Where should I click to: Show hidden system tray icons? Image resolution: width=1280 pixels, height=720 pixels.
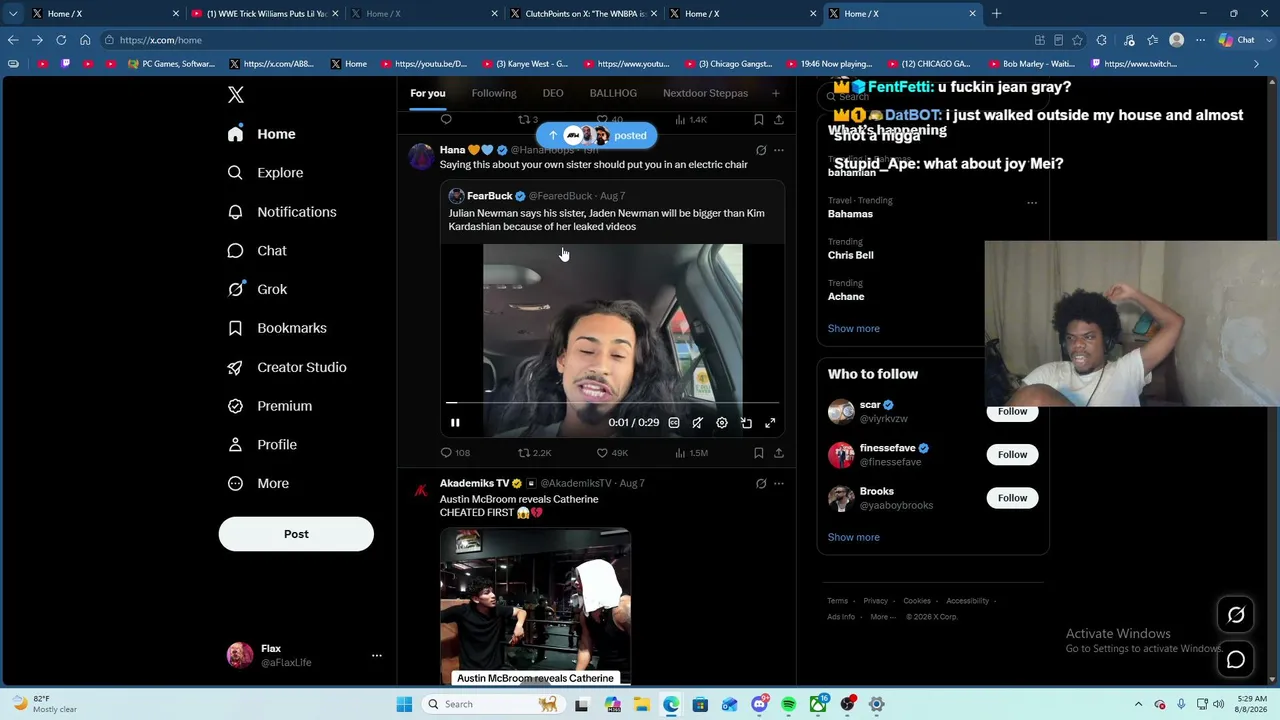(x=1138, y=704)
